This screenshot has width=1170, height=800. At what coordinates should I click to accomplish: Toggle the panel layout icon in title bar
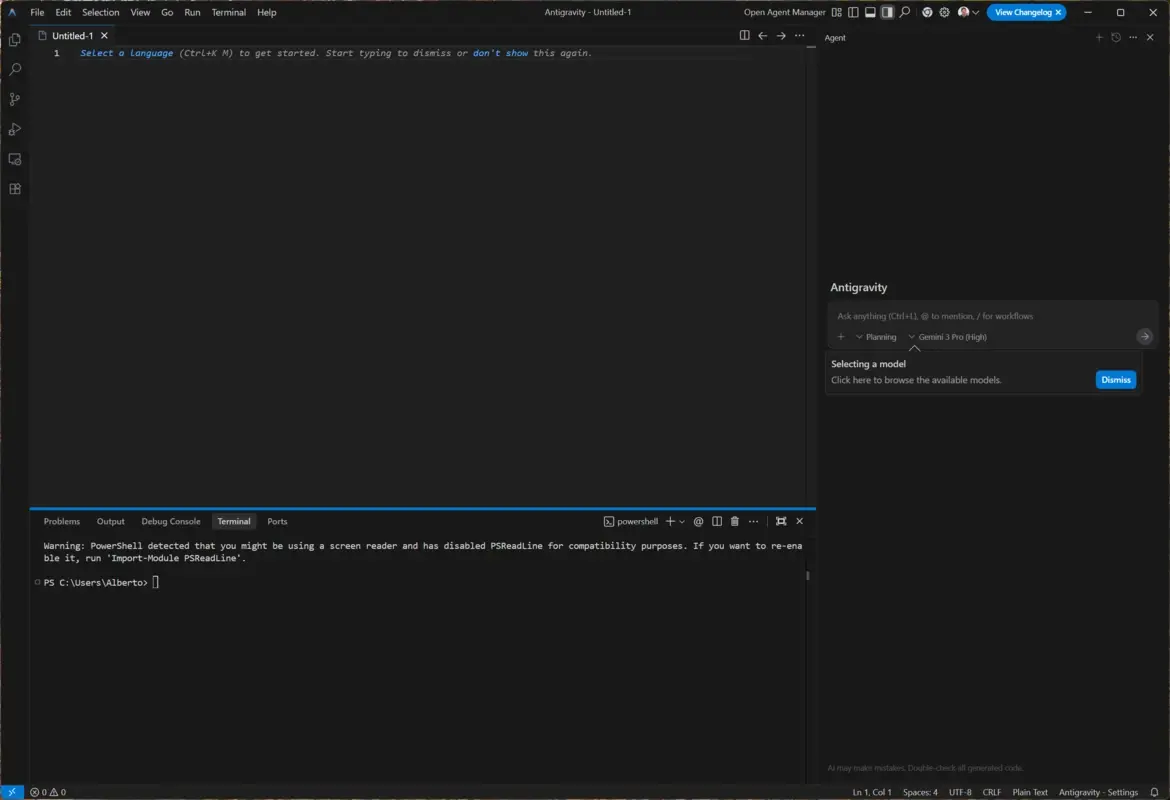pos(870,12)
